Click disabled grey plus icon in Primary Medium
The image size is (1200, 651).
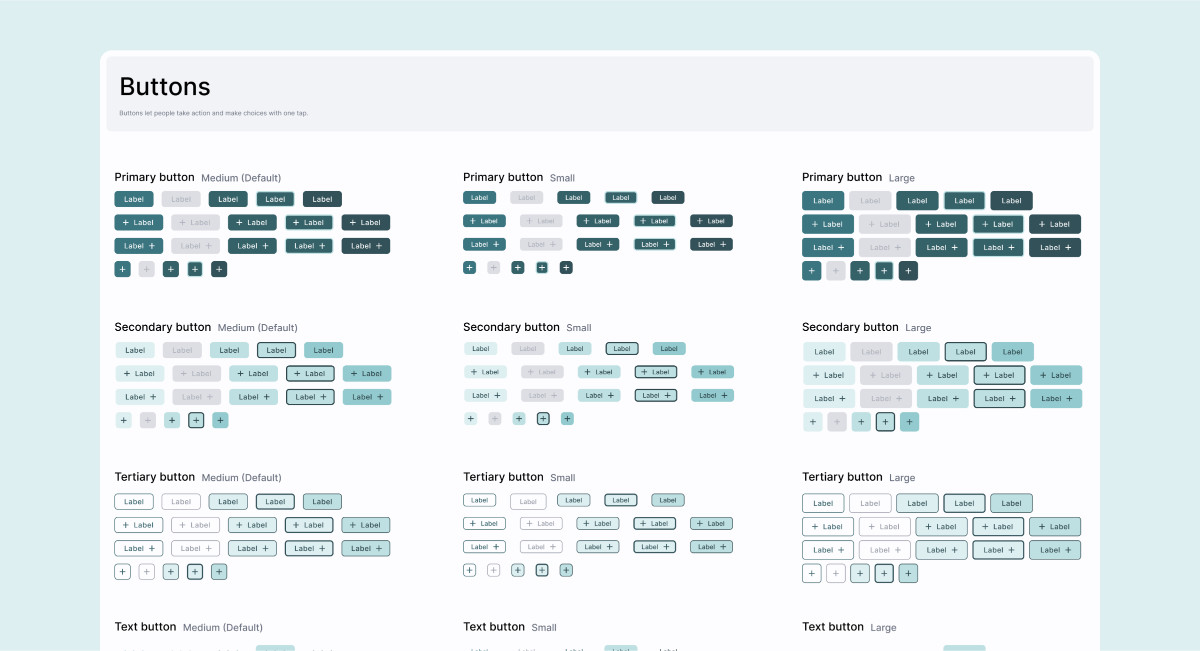147,269
